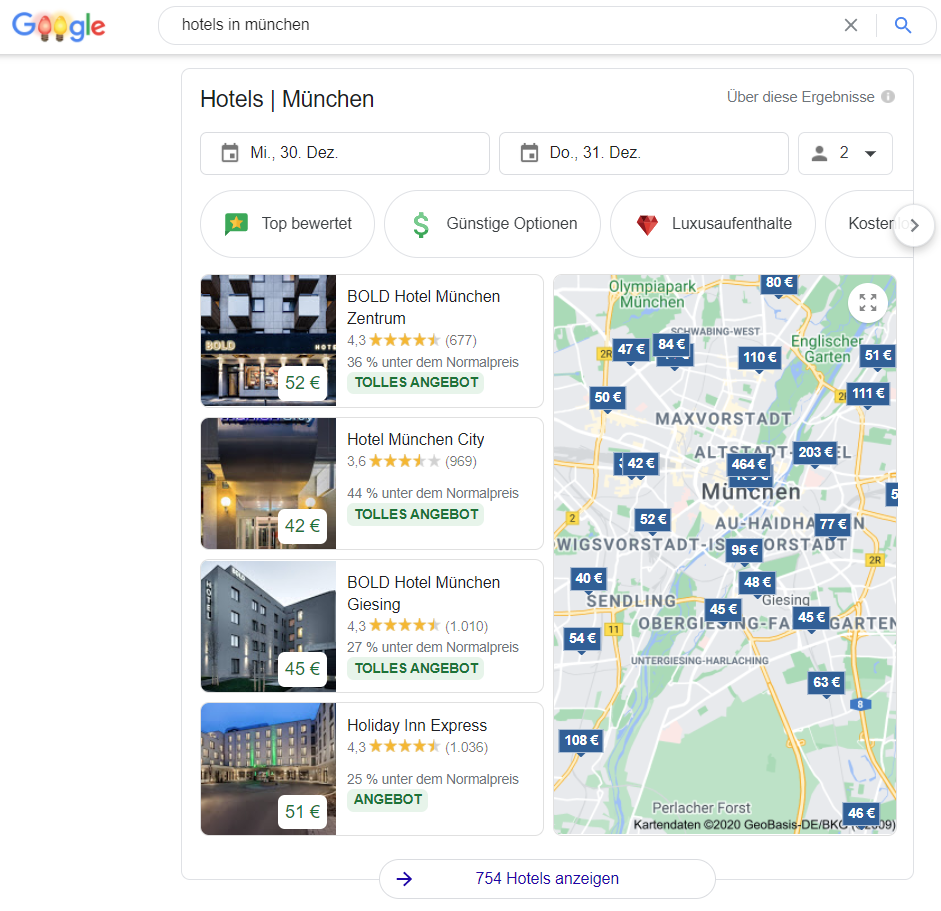The image size is (941, 911).
Task: Select the Günstige Optionen filter
Action: [492, 224]
